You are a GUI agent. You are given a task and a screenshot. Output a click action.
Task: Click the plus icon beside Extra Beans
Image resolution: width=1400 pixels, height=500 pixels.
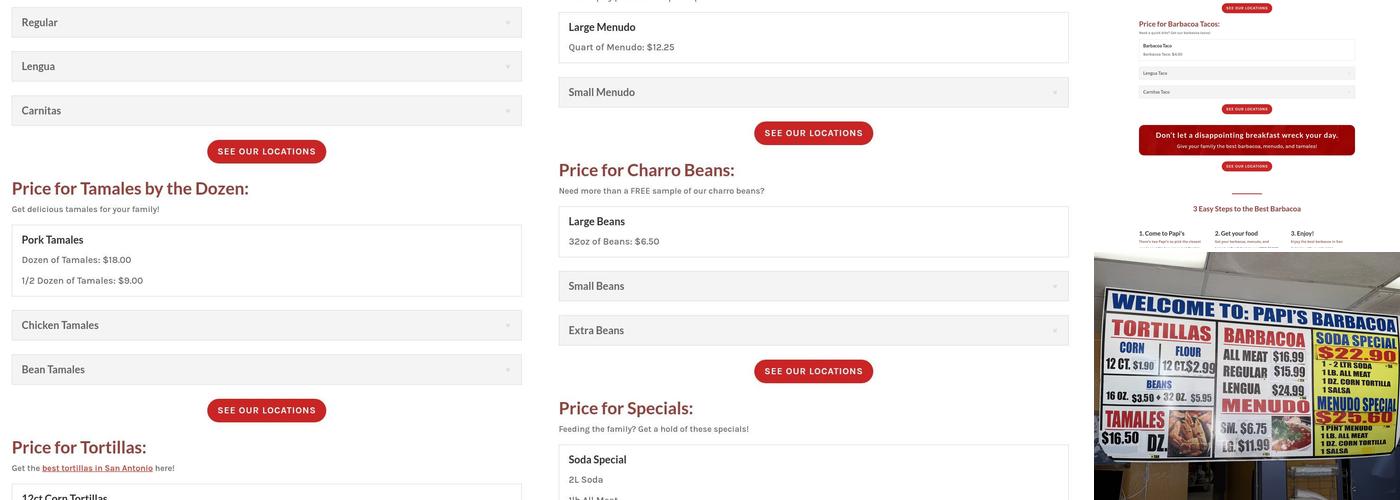tap(1054, 331)
